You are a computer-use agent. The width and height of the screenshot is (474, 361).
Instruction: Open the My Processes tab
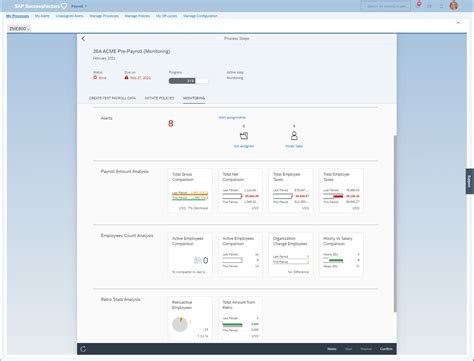pyautogui.click(x=18, y=16)
